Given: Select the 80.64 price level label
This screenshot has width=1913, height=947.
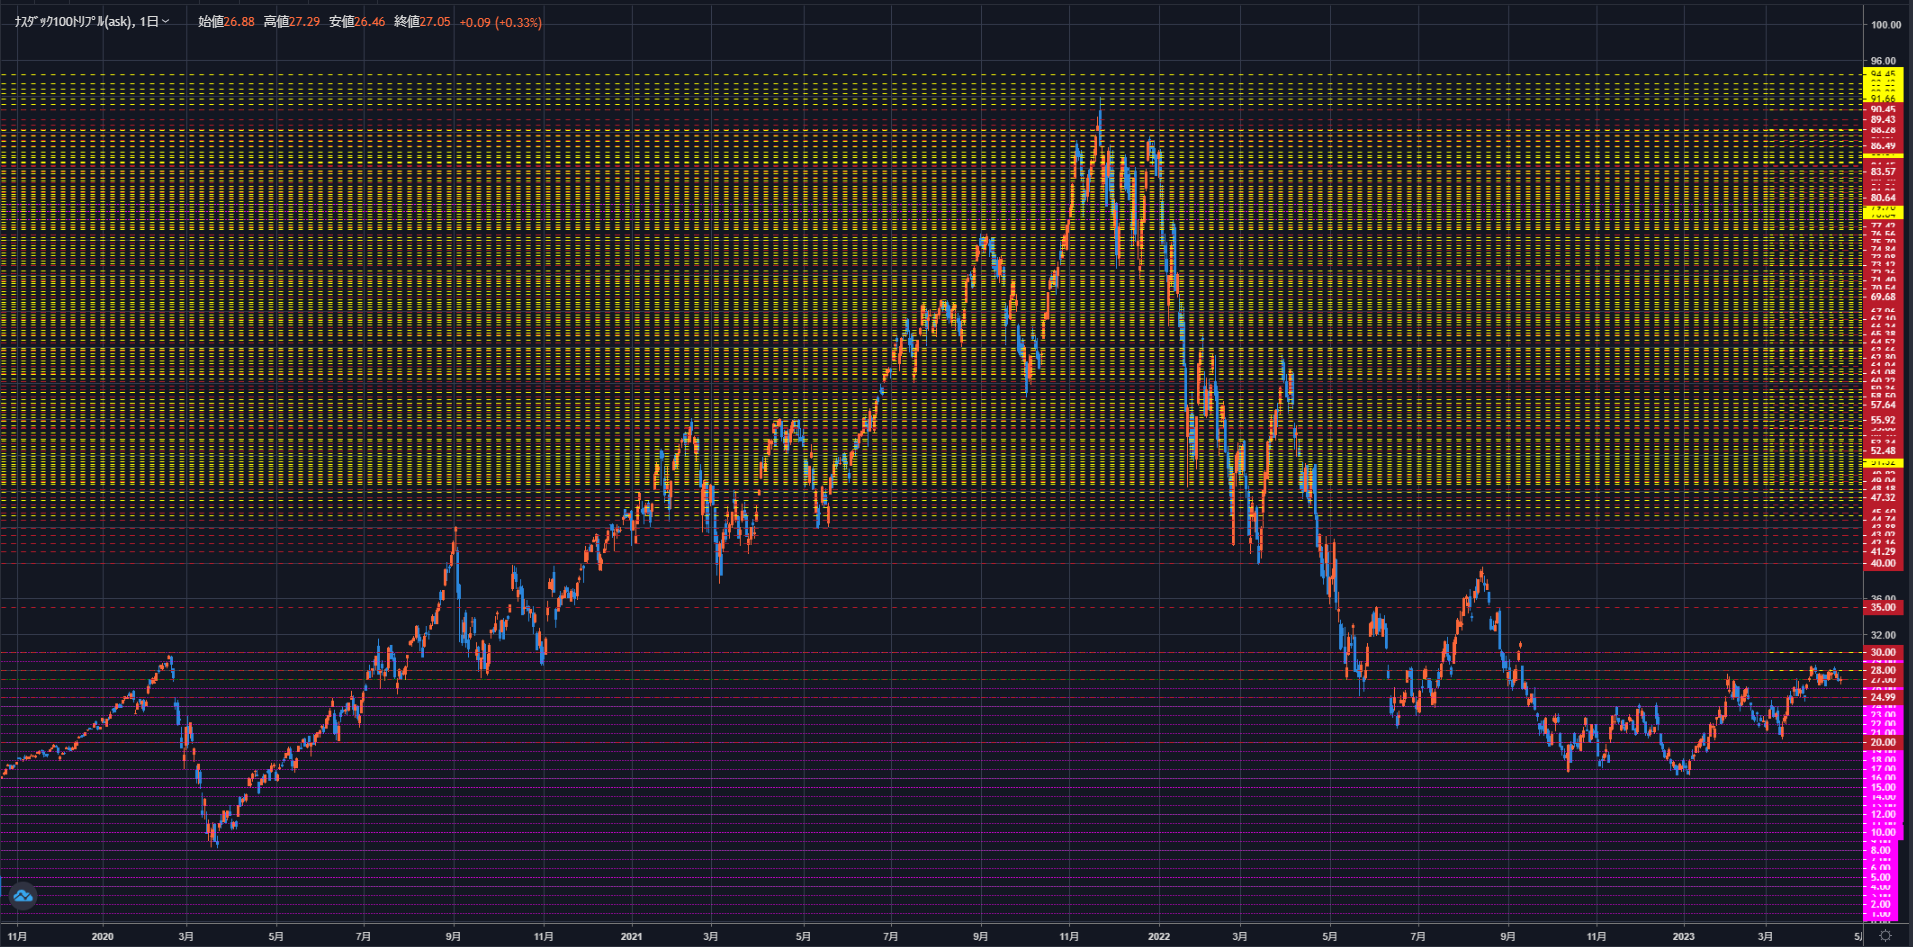Looking at the screenshot, I should coord(1883,198).
